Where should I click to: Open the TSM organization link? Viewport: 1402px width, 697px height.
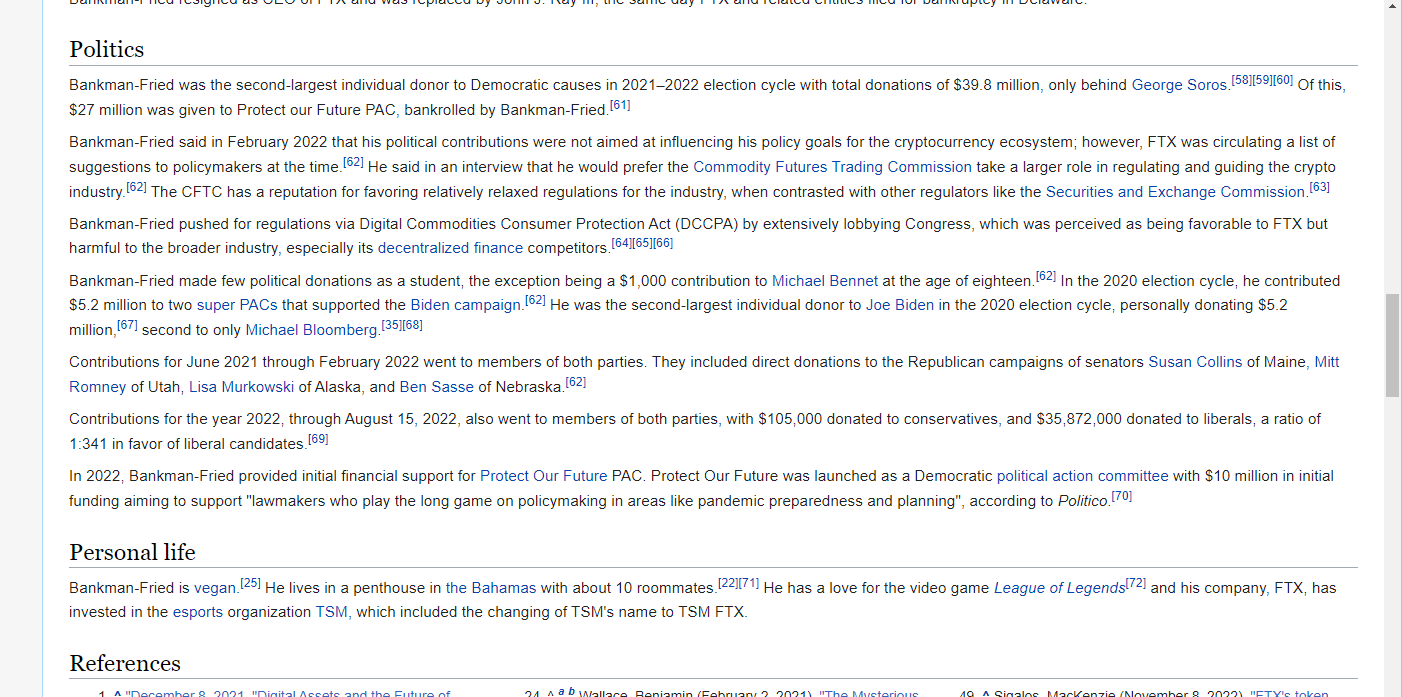[x=332, y=612]
